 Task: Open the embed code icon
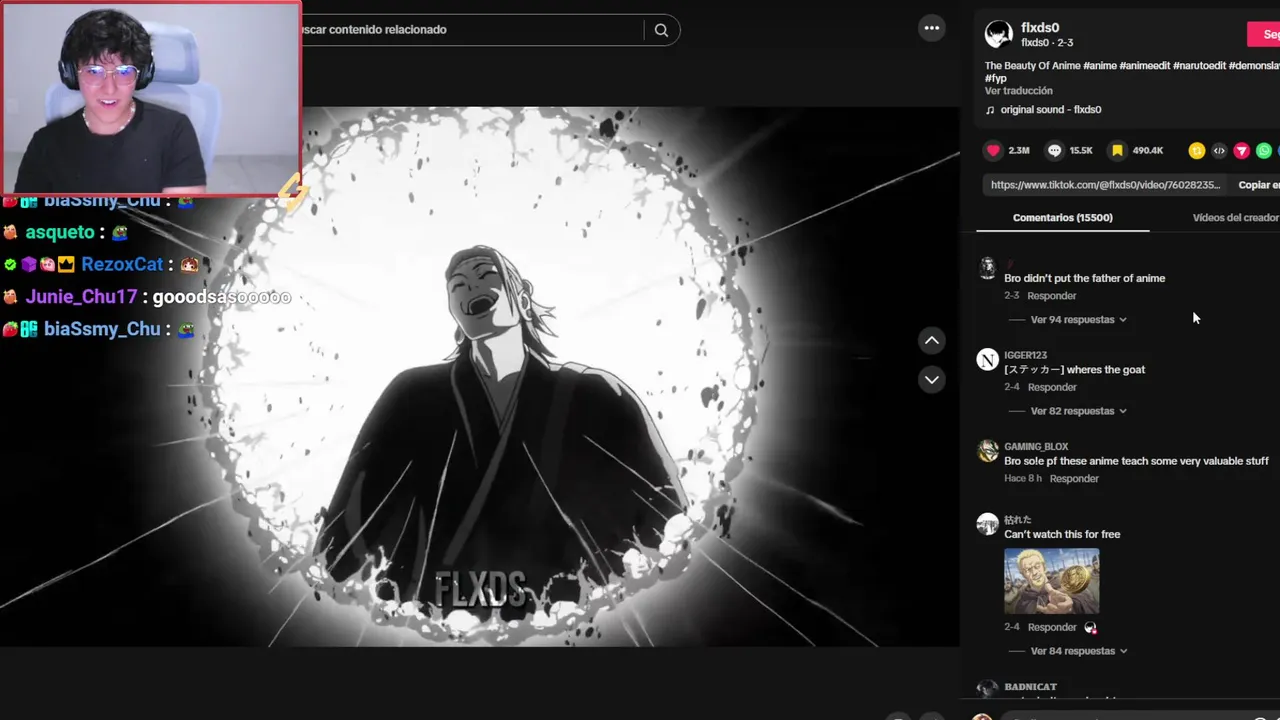click(1219, 151)
